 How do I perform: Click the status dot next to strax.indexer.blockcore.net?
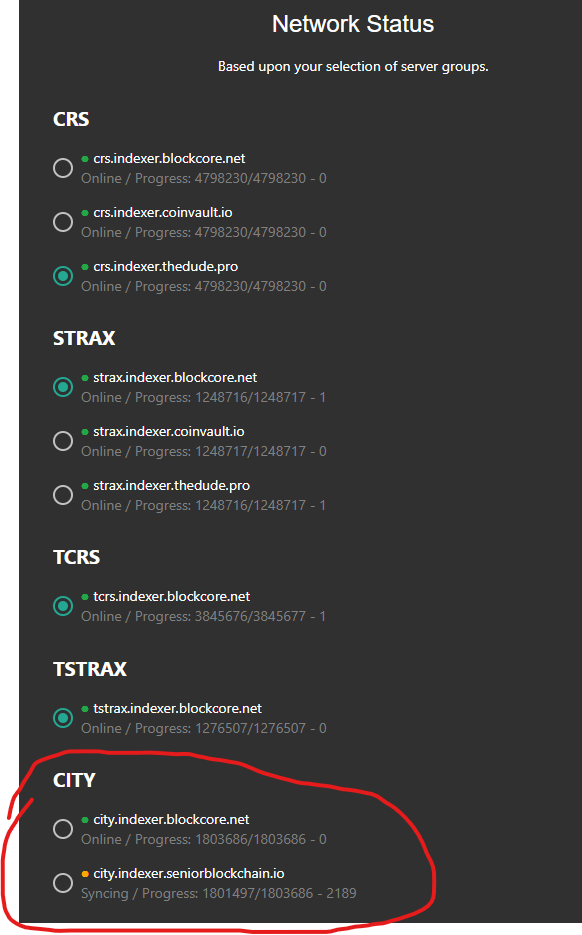click(85, 377)
